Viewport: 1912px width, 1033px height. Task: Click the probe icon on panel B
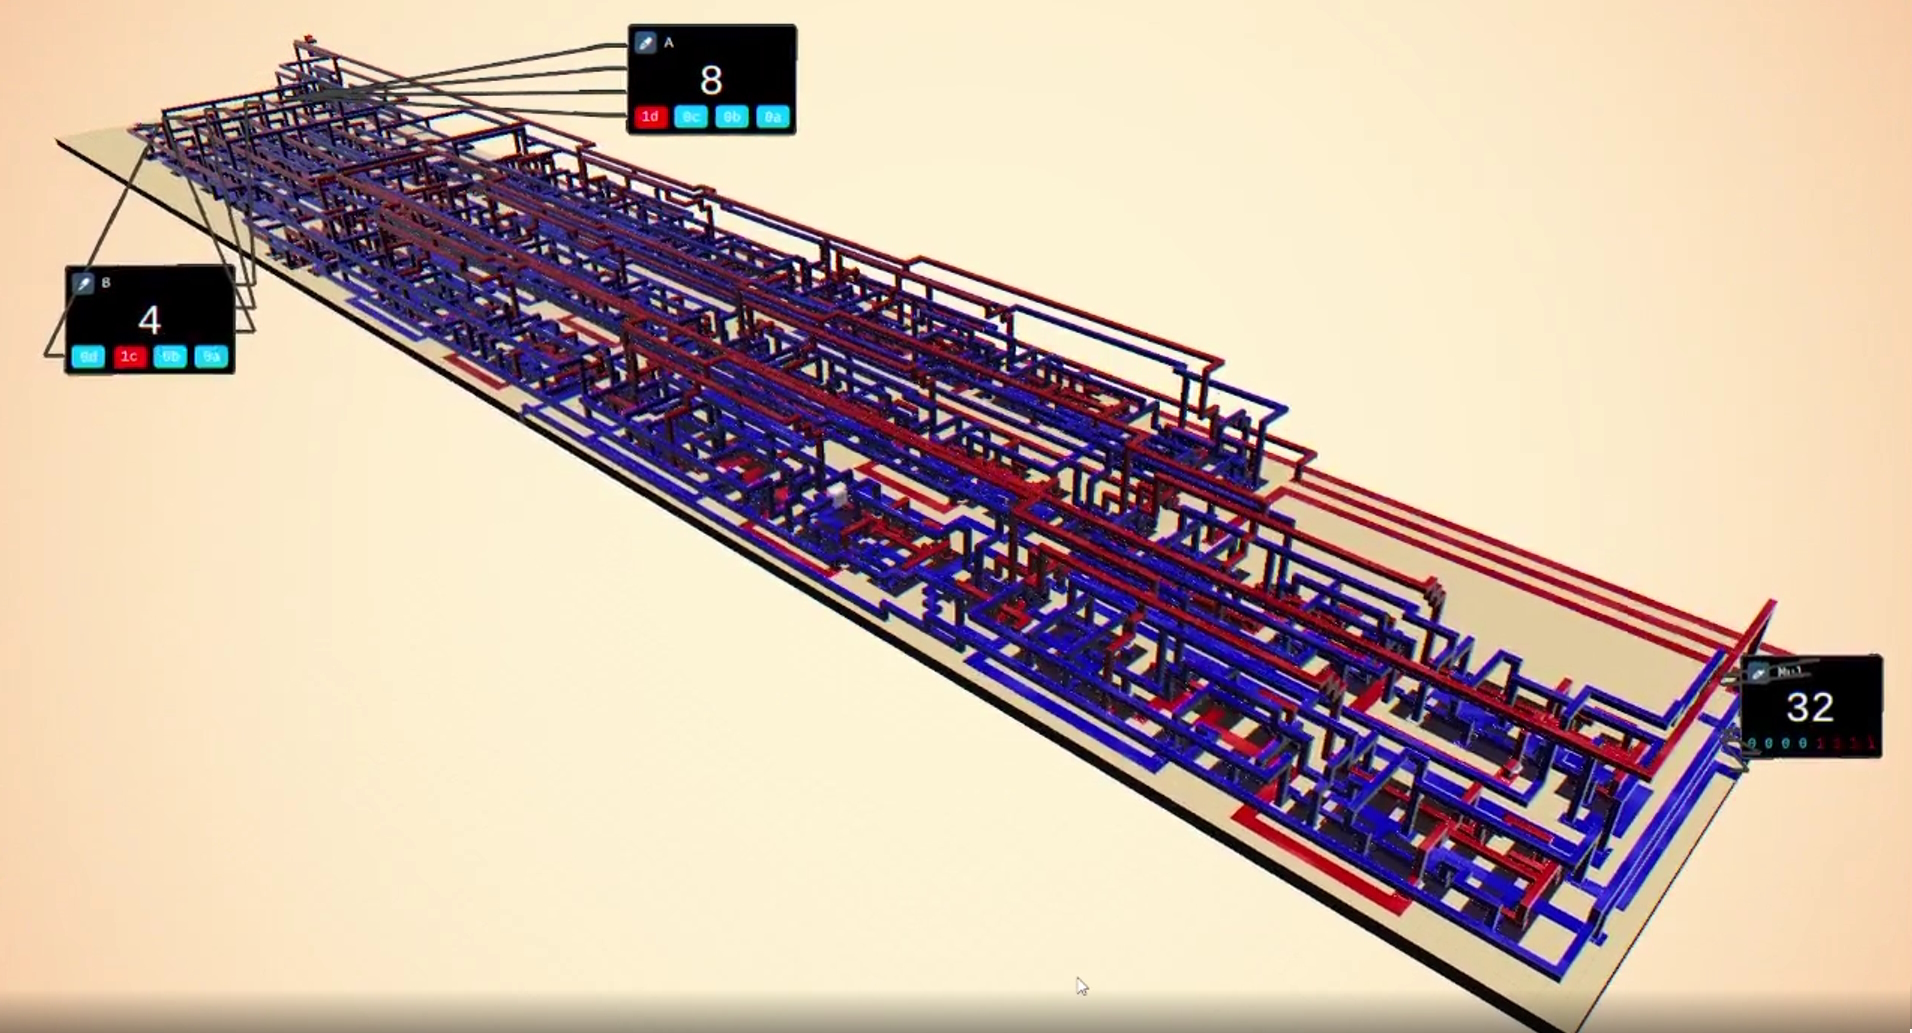tap(84, 284)
